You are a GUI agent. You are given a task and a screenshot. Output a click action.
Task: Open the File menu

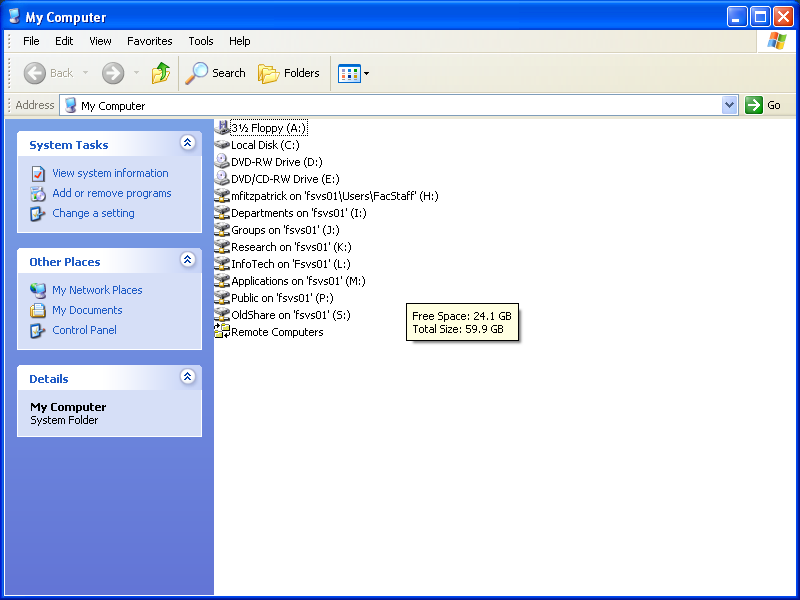click(x=31, y=41)
